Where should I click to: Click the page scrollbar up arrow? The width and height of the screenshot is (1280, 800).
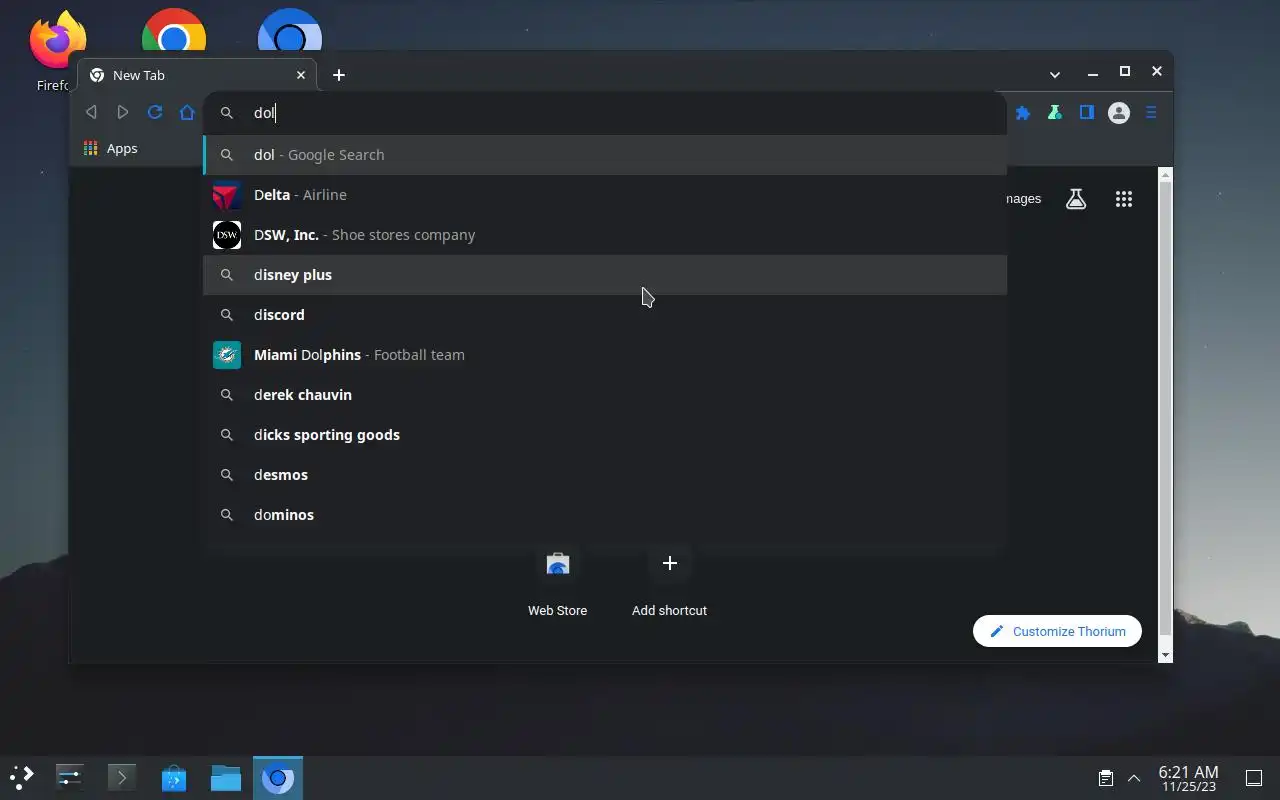(x=1164, y=175)
